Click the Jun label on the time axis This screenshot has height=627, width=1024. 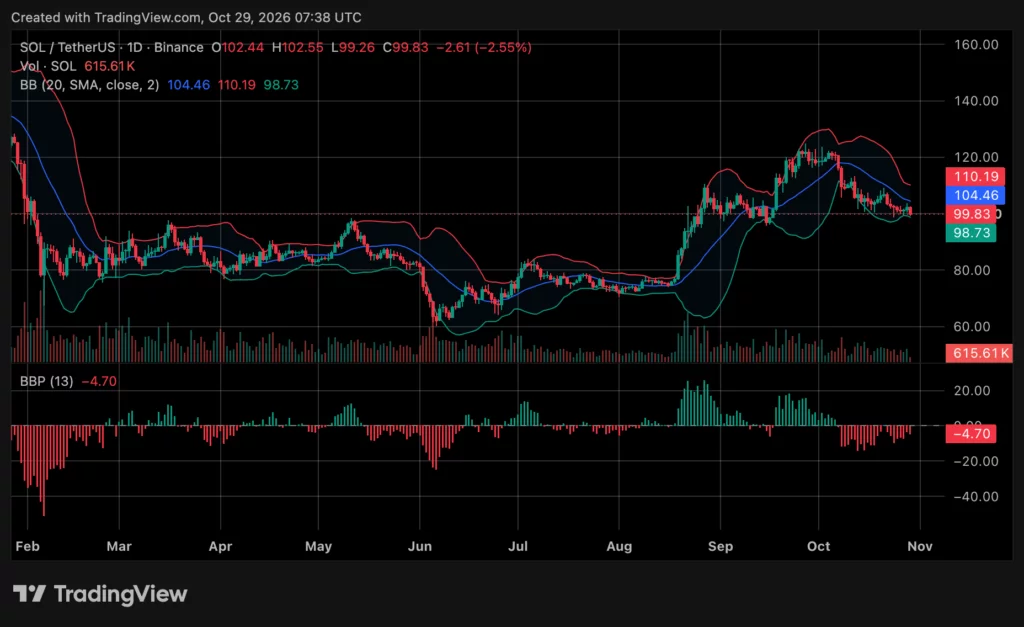click(x=419, y=546)
